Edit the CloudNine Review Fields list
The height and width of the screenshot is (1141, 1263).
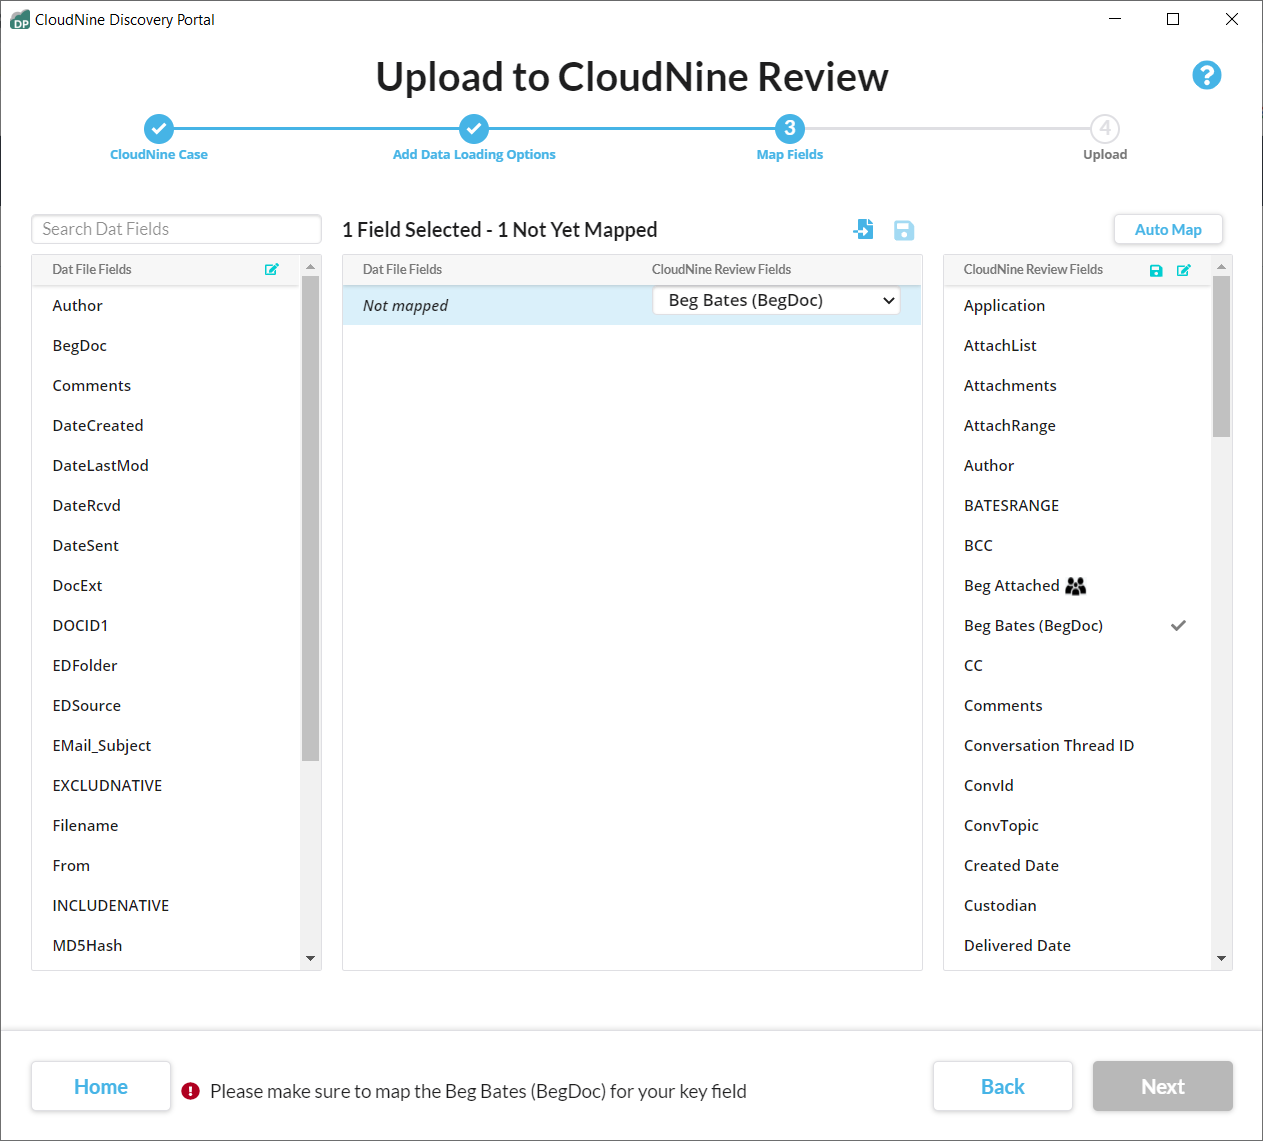(1184, 270)
